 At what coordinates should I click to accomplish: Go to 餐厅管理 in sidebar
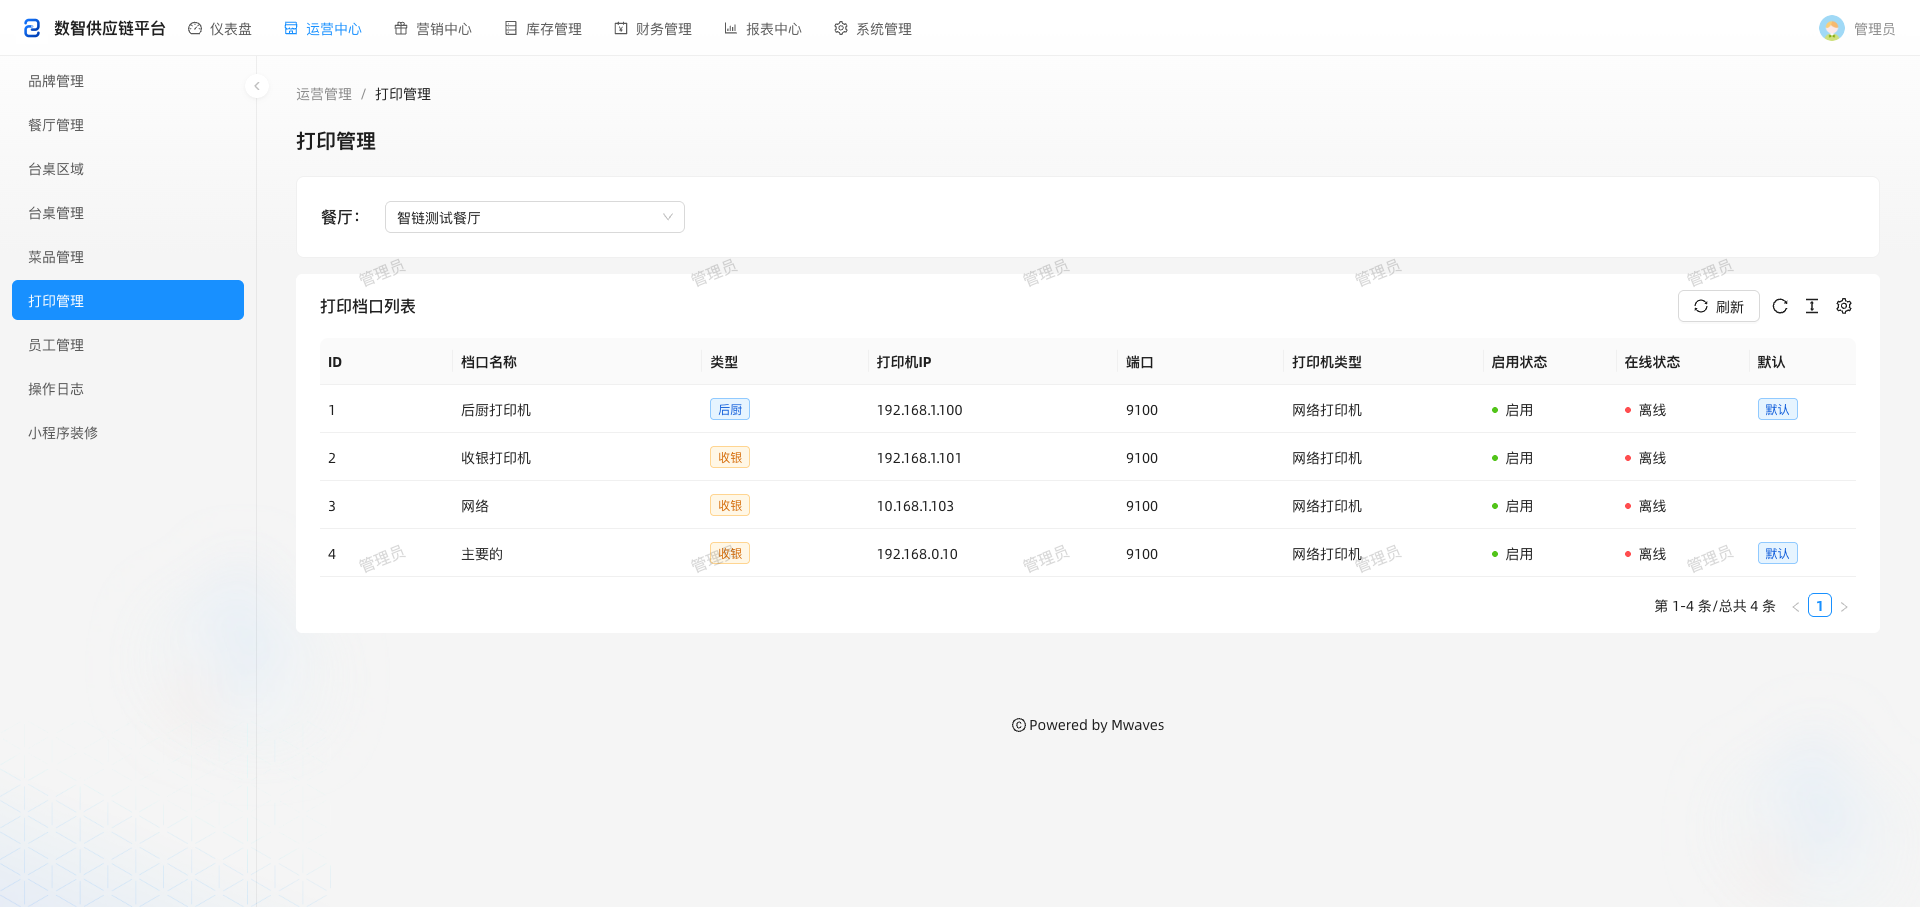pos(128,125)
